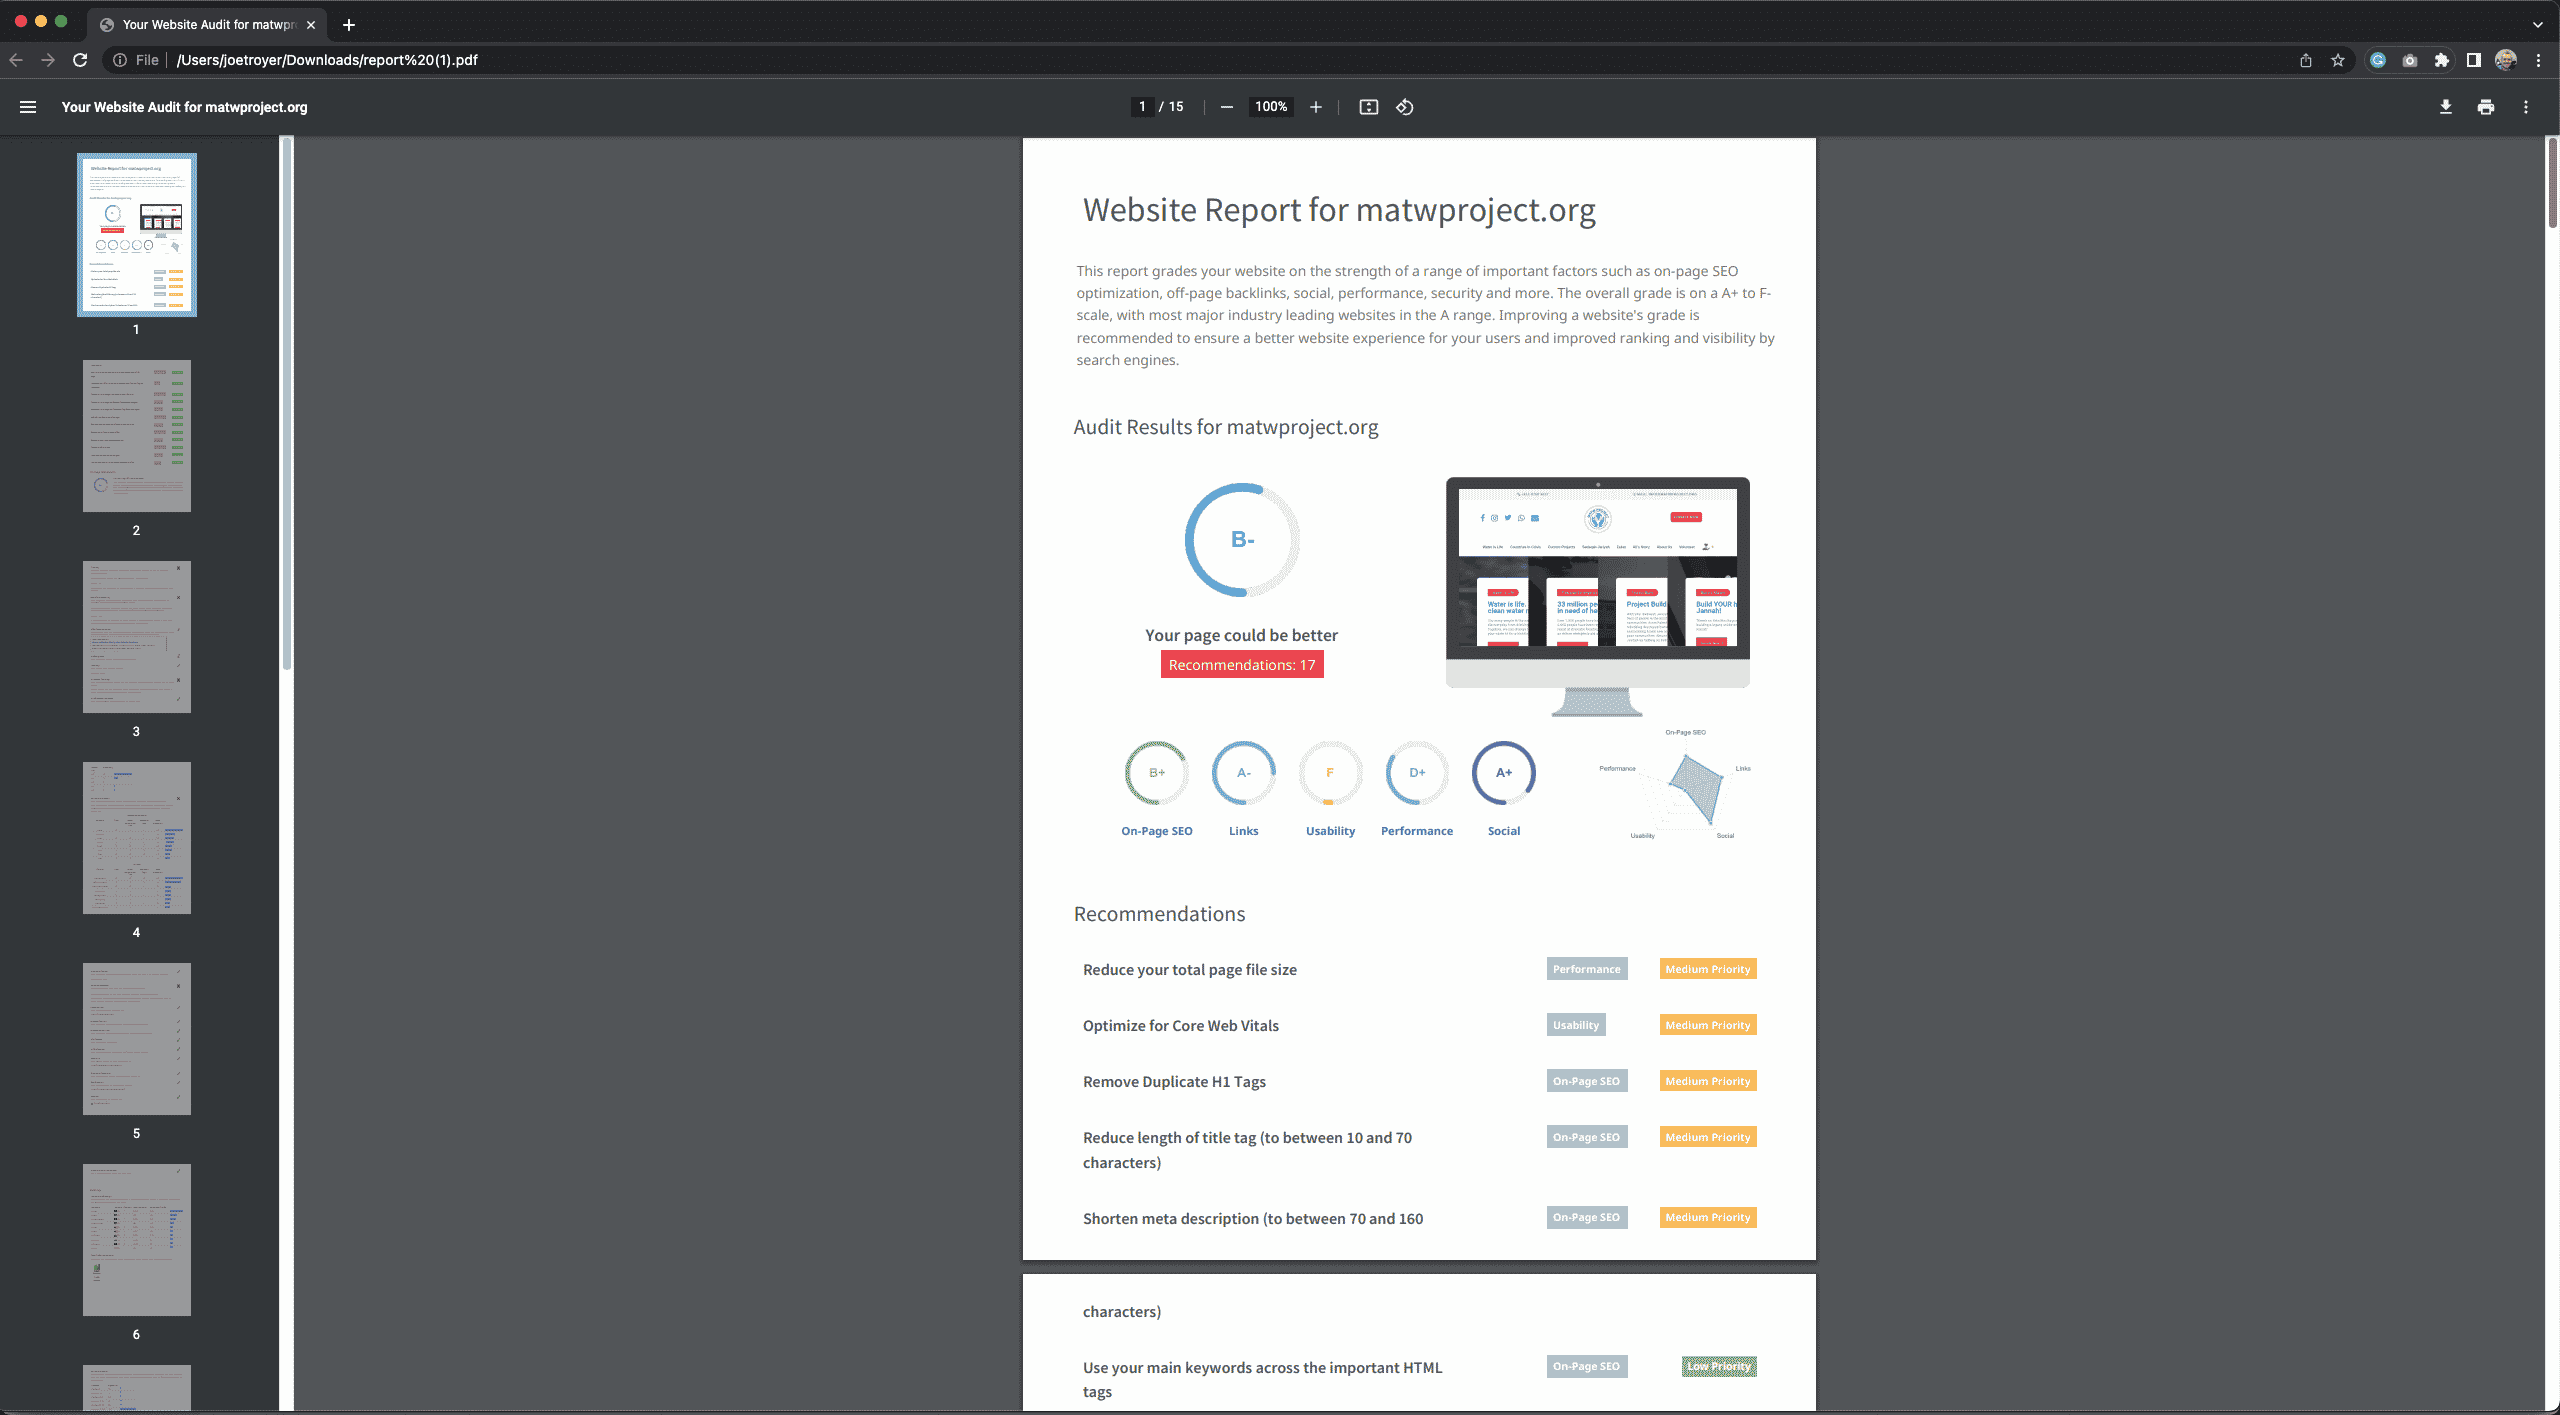Expand the tab search chevron

(2538, 24)
